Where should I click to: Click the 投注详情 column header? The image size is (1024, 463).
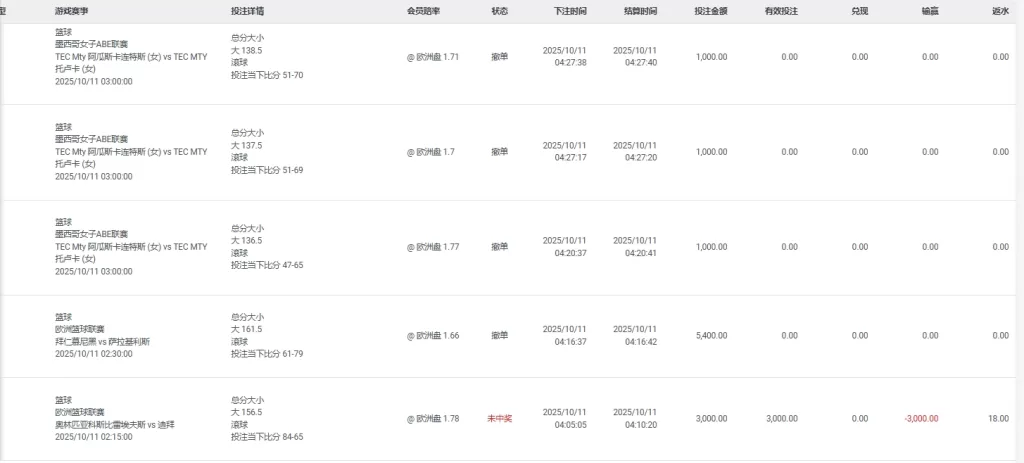[x=247, y=11]
